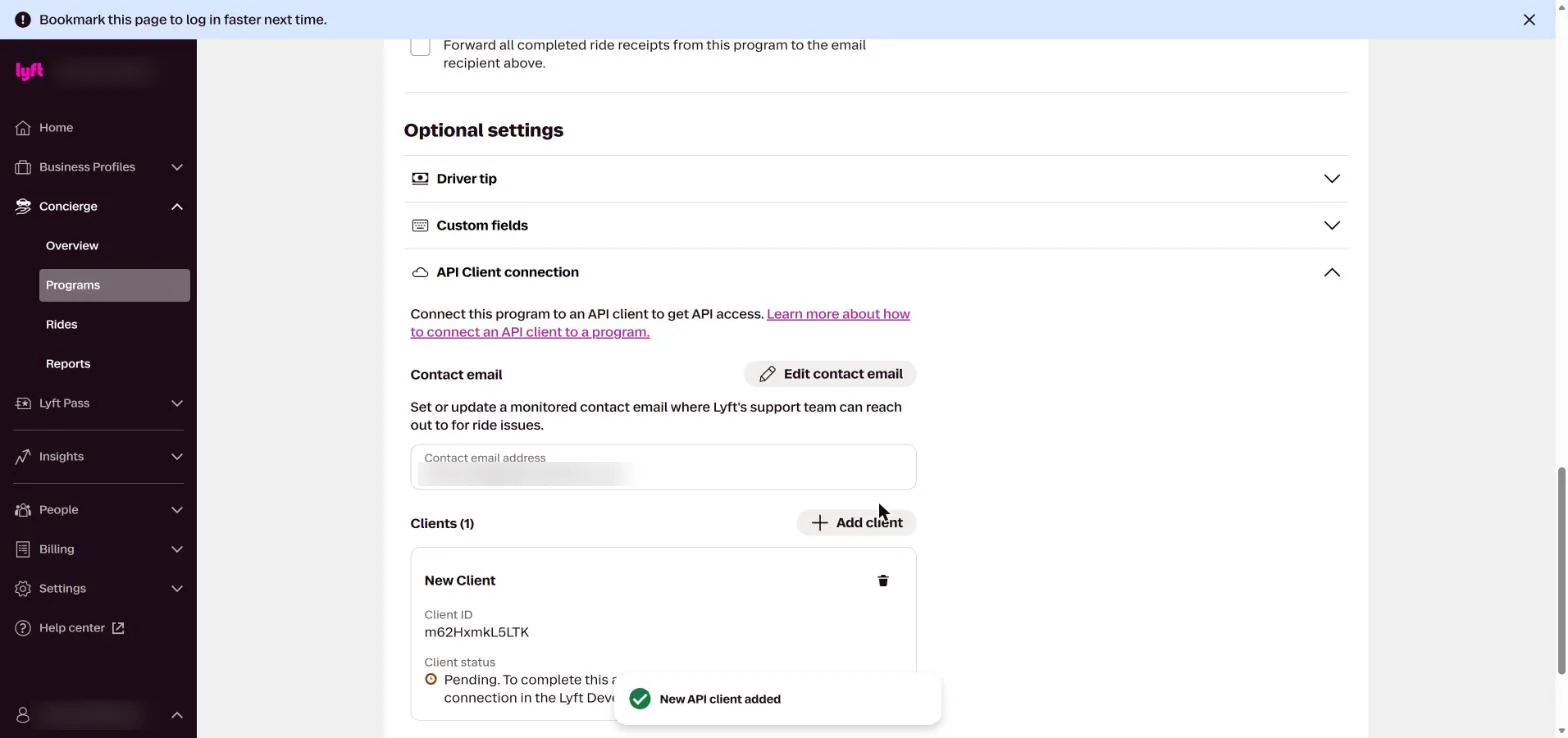The height and width of the screenshot is (738, 1568).
Task: Click the Lyft Pass ticket icon
Action: (23, 404)
